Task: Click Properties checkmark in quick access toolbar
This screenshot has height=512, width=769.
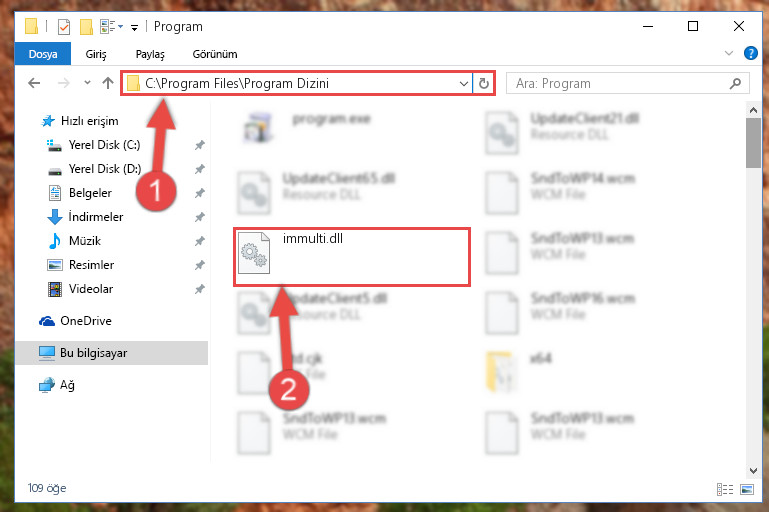Action: coord(64,26)
